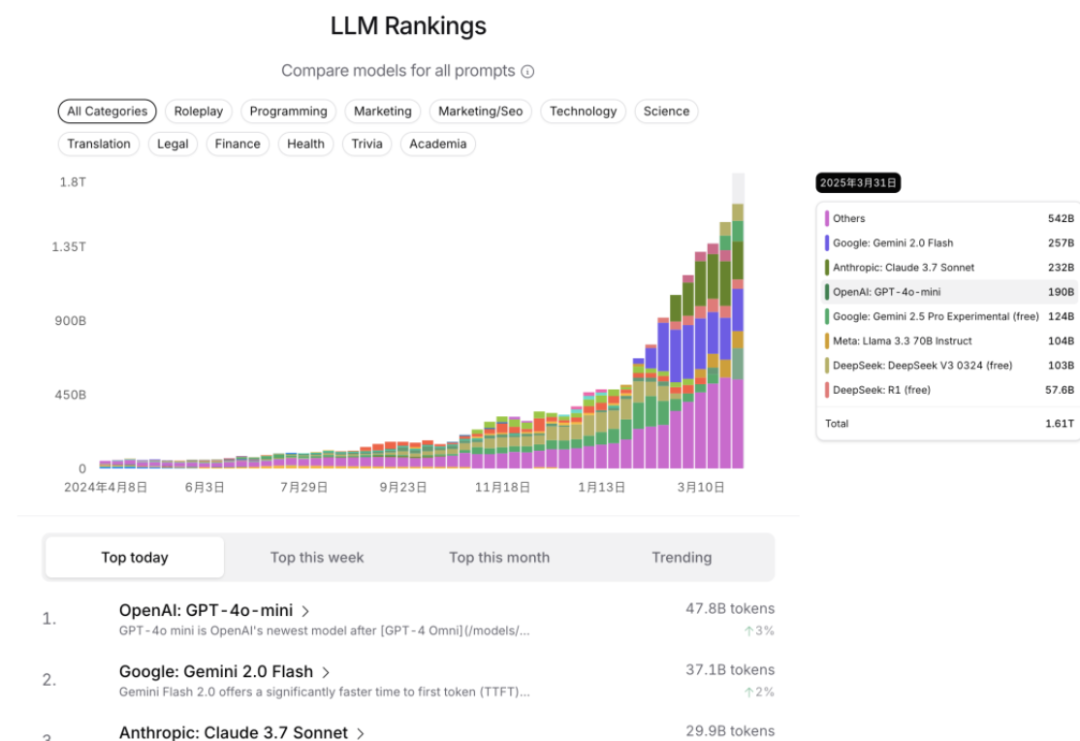Image resolution: width=1080 pixels, height=741 pixels.
Task: Click the 37.1B tokens value
Action: pyautogui.click(x=730, y=670)
